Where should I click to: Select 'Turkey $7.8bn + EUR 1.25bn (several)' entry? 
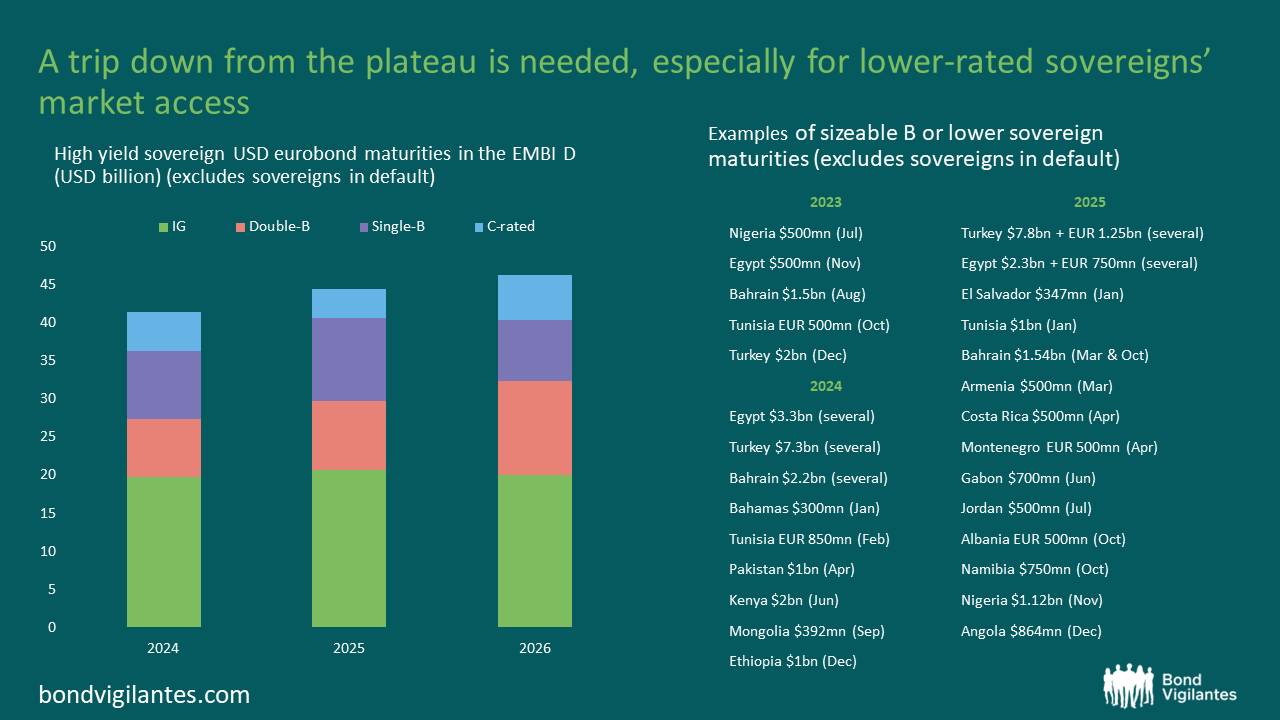point(1082,233)
